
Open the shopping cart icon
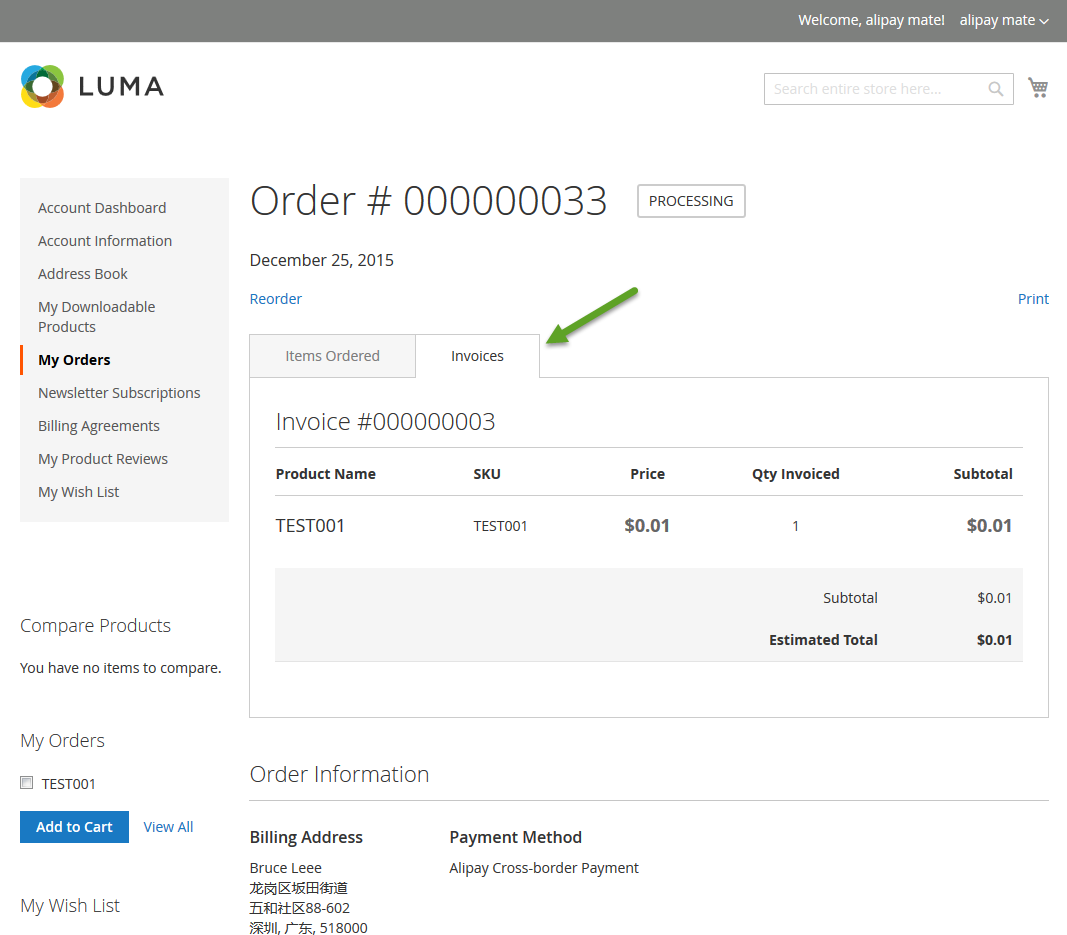coord(1038,87)
